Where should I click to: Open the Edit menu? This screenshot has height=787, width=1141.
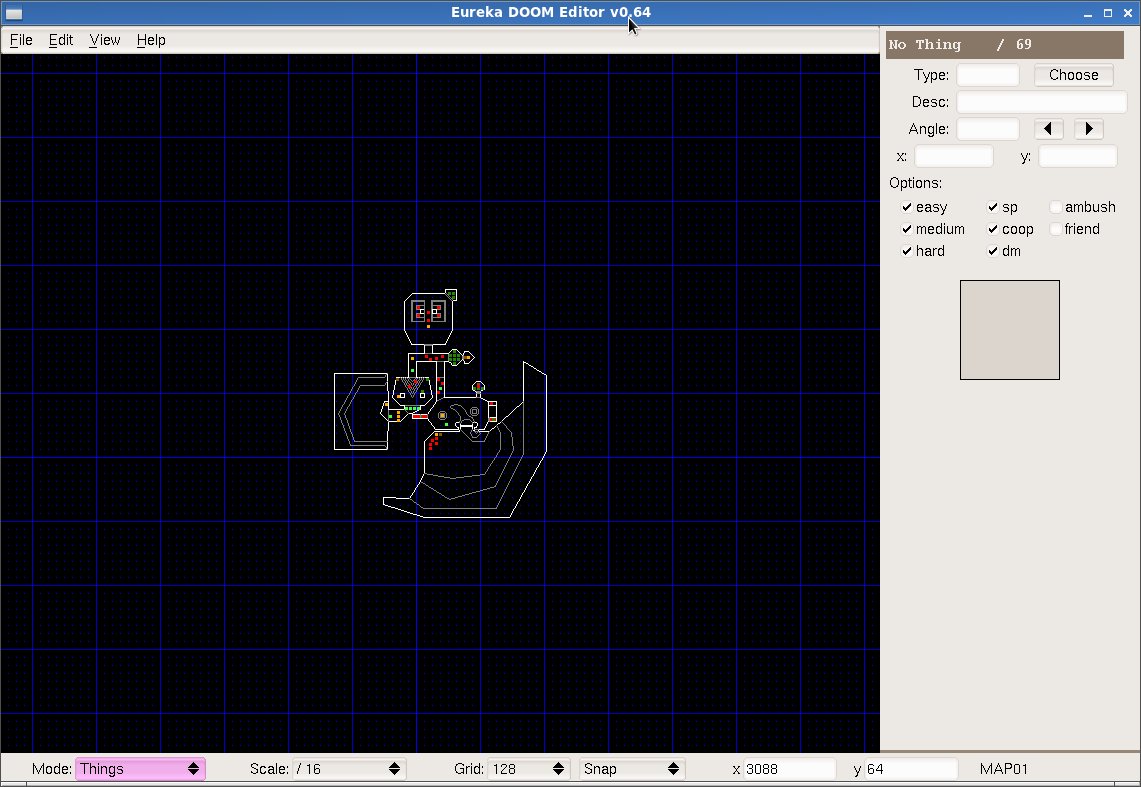(x=60, y=40)
